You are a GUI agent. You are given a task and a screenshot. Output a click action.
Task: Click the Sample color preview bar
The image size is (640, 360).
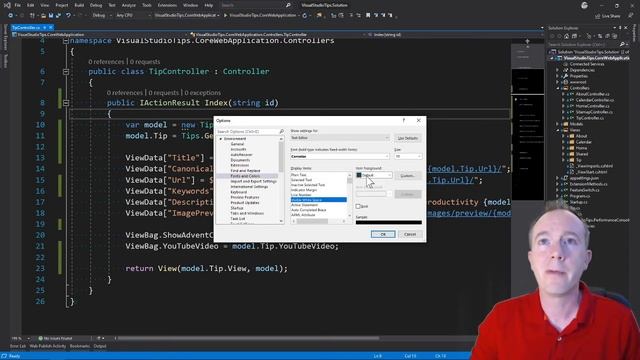(x=389, y=222)
